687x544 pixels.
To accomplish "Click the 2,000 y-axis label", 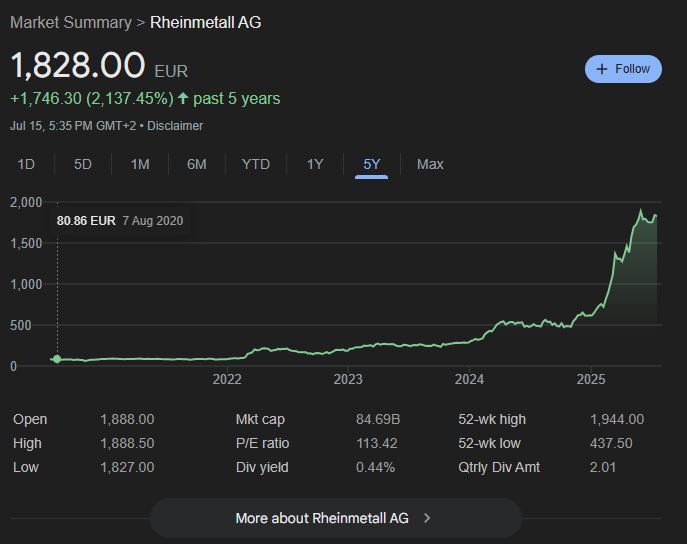I will 26,202.
